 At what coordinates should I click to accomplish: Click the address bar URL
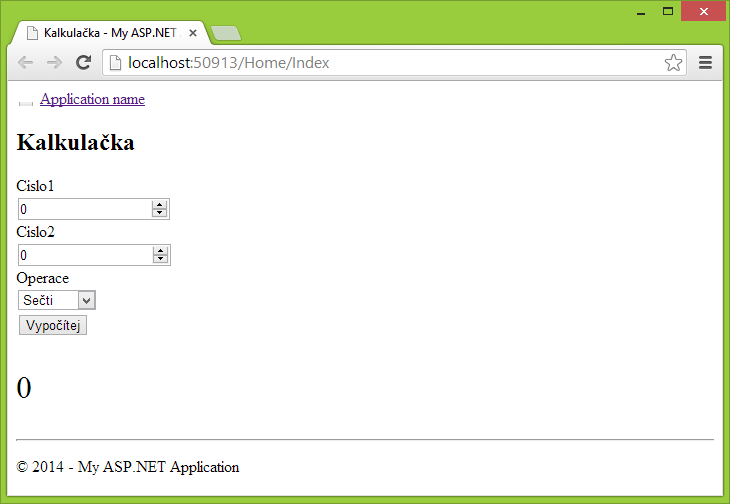(229, 62)
